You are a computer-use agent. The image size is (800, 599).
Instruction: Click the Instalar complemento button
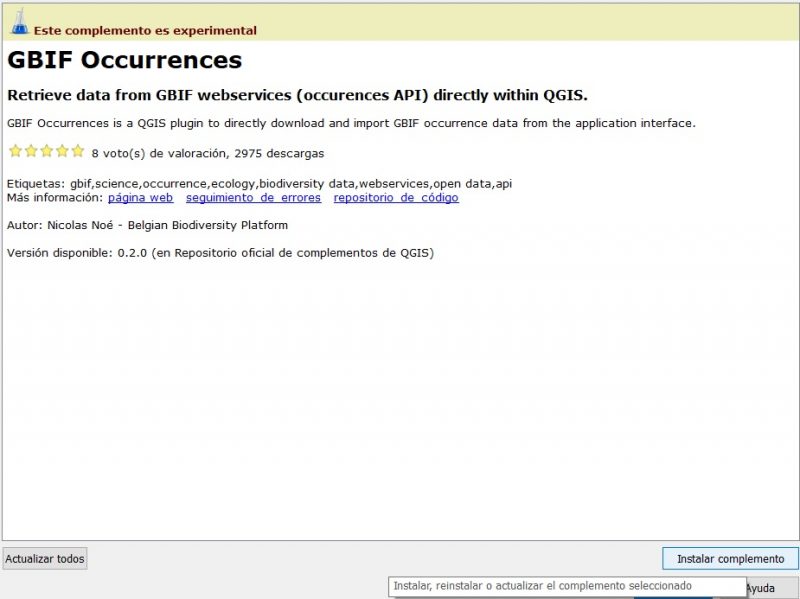pos(730,559)
